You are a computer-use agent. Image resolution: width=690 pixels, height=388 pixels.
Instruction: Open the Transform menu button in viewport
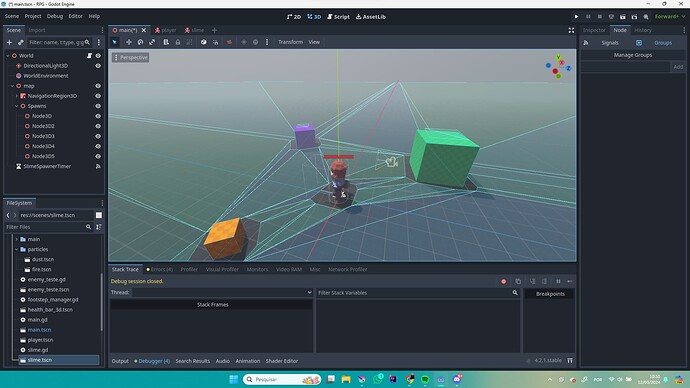[x=290, y=42]
